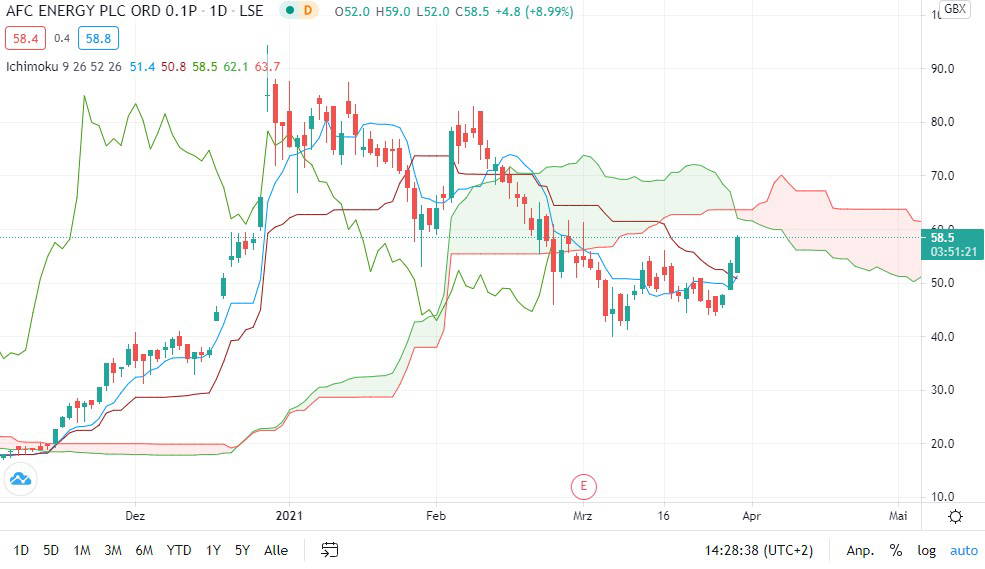Select the Alle time range
The height and width of the screenshot is (569, 985).
click(276, 550)
